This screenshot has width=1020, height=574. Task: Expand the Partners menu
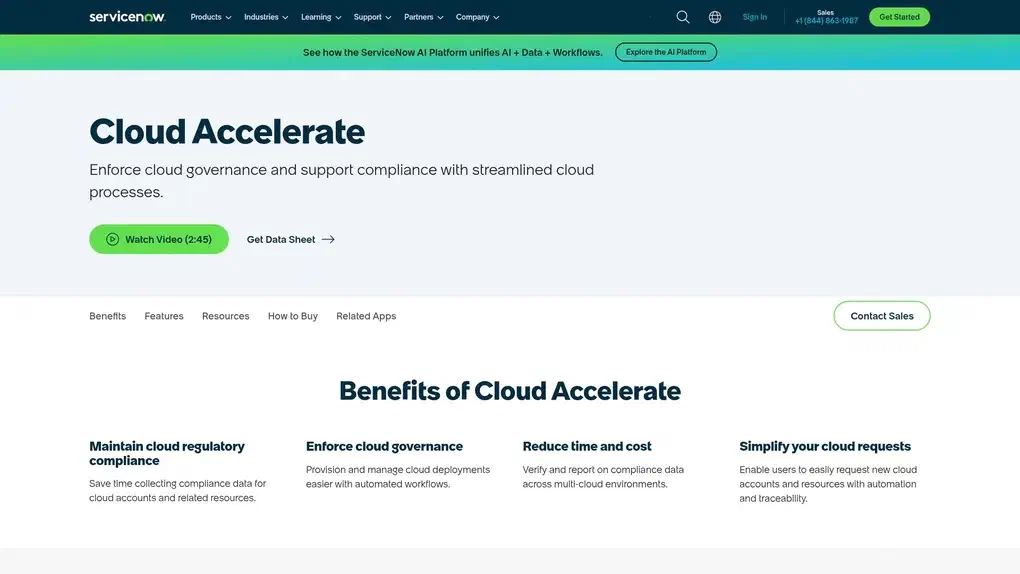pos(423,17)
